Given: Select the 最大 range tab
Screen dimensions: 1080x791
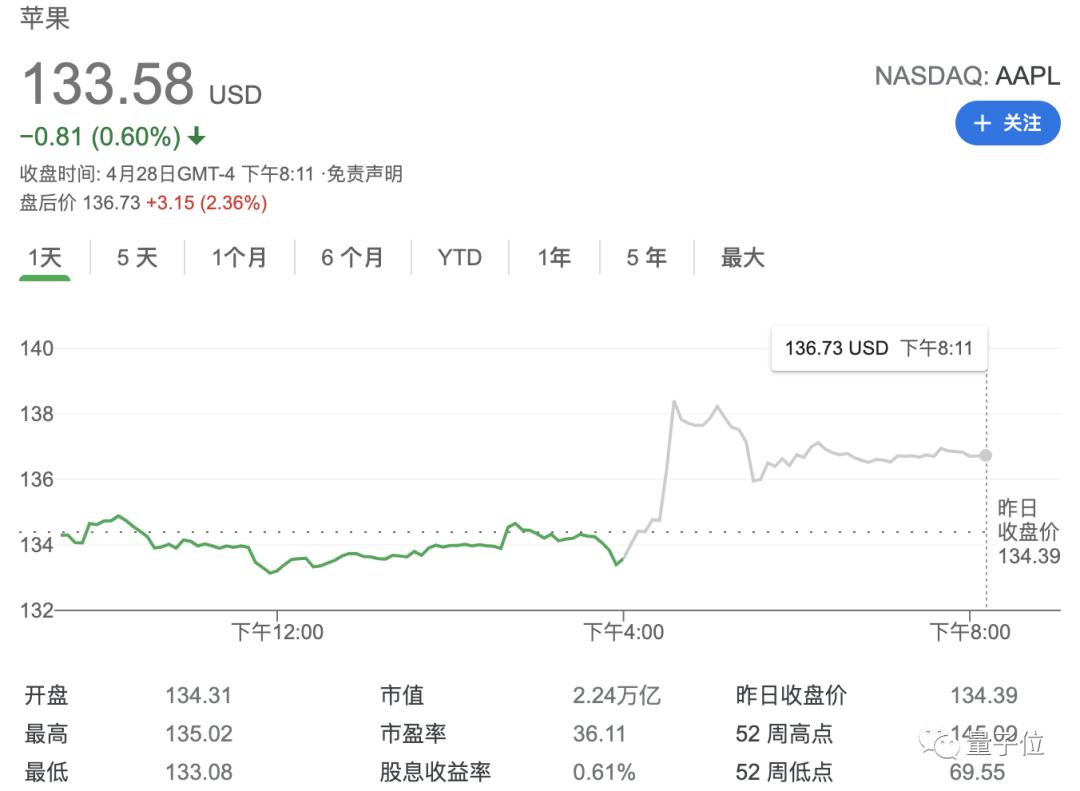Looking at the screenshot, I should click(x=742, y=258).
